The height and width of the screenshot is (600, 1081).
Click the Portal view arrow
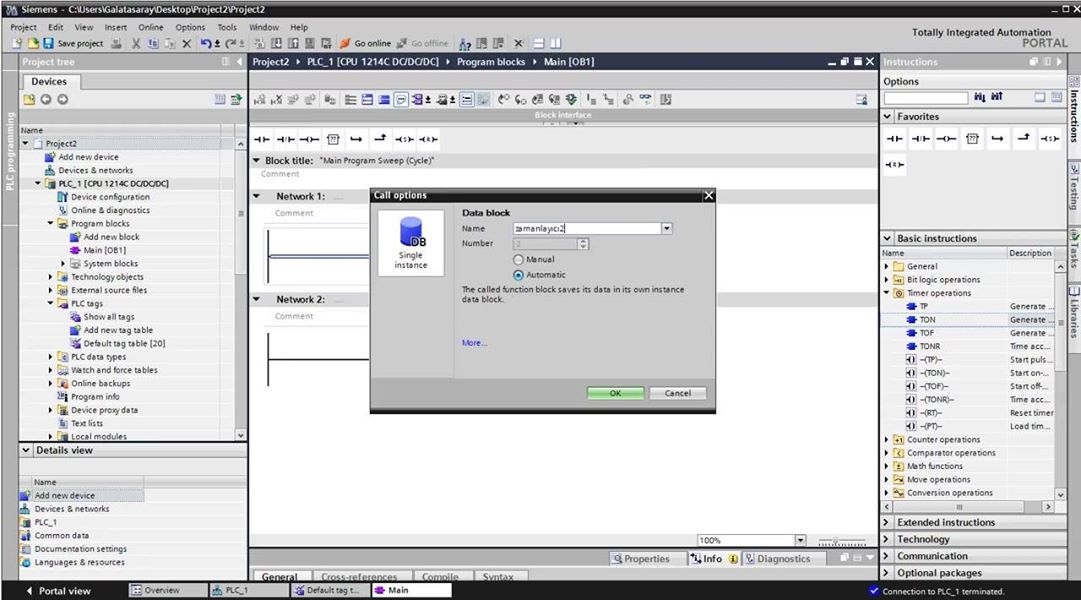click(x=29, y=591)
